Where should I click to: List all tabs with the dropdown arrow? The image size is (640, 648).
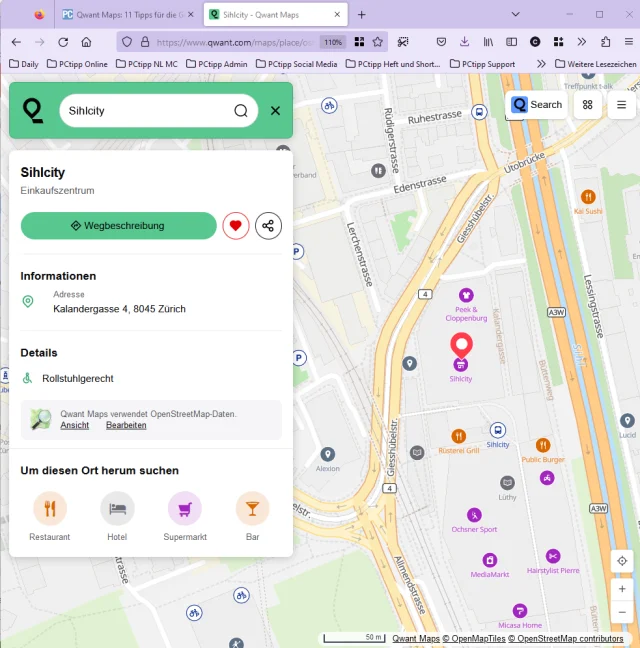tap(515, 14)
